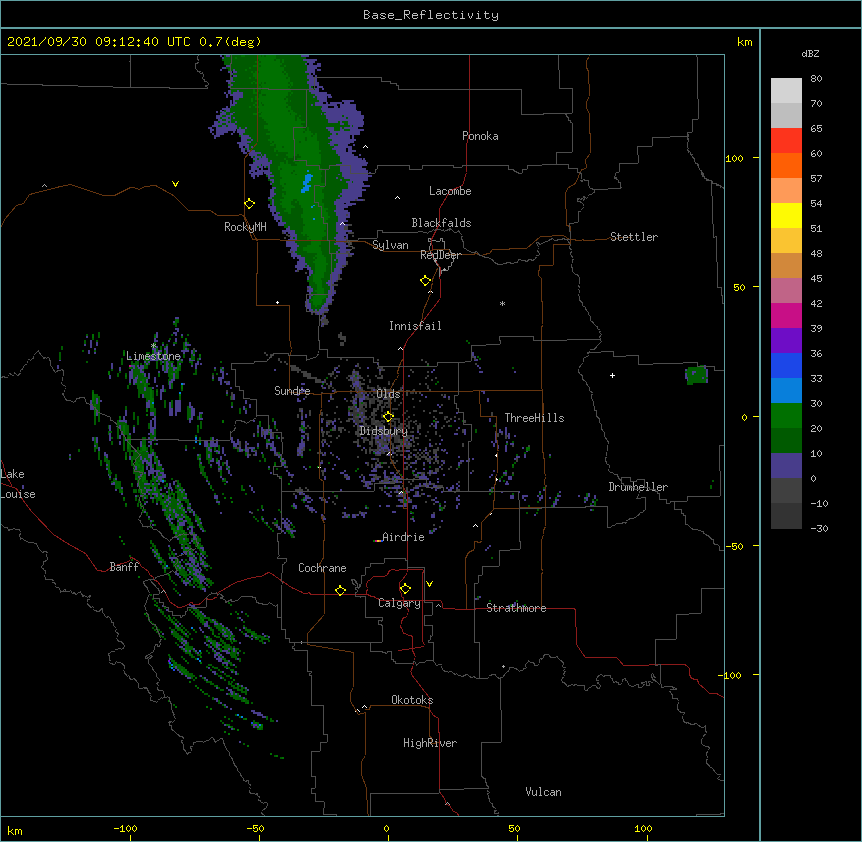
Task: Click the white asterisk east of Innisfail
Action: [502, 304]
